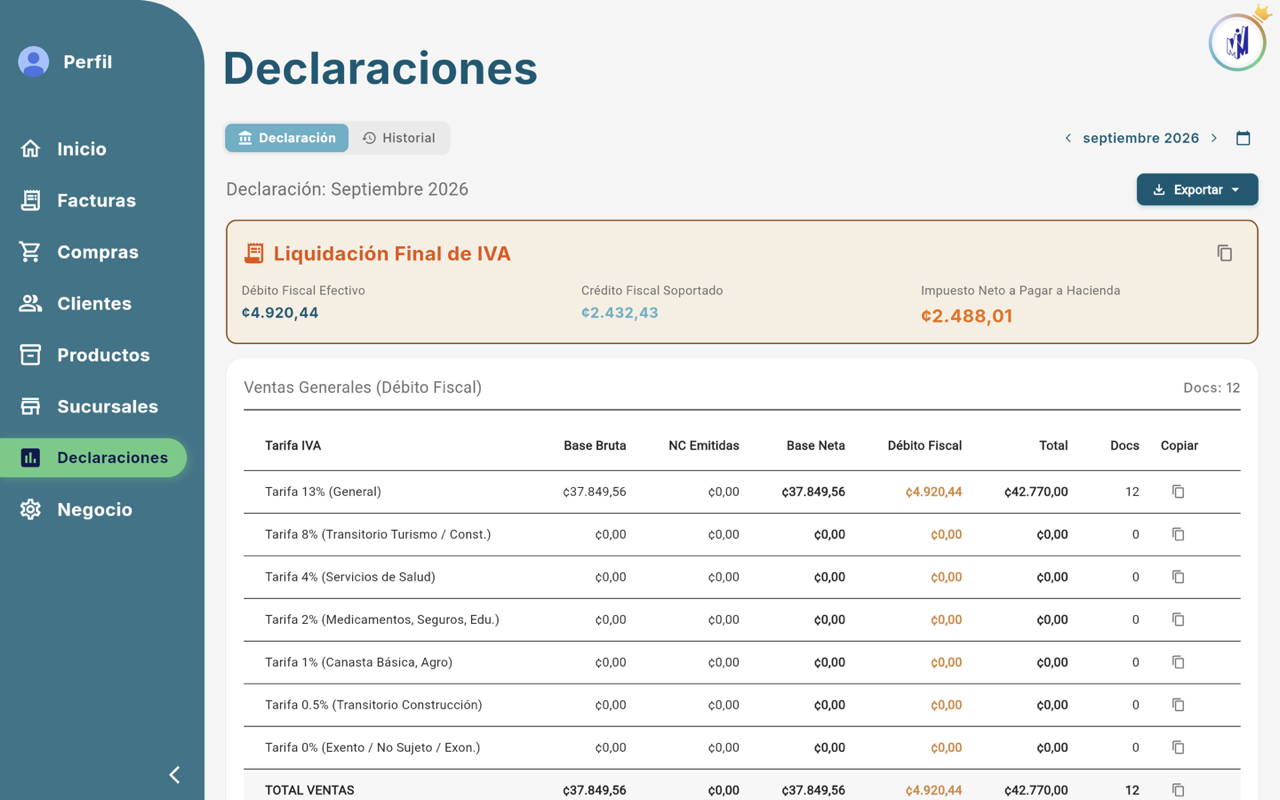Click the ¢2.432,43 crédito fiscal value
Image resolution: width=1280 pixels, height=800 pixels.
(x=620, y=313)
